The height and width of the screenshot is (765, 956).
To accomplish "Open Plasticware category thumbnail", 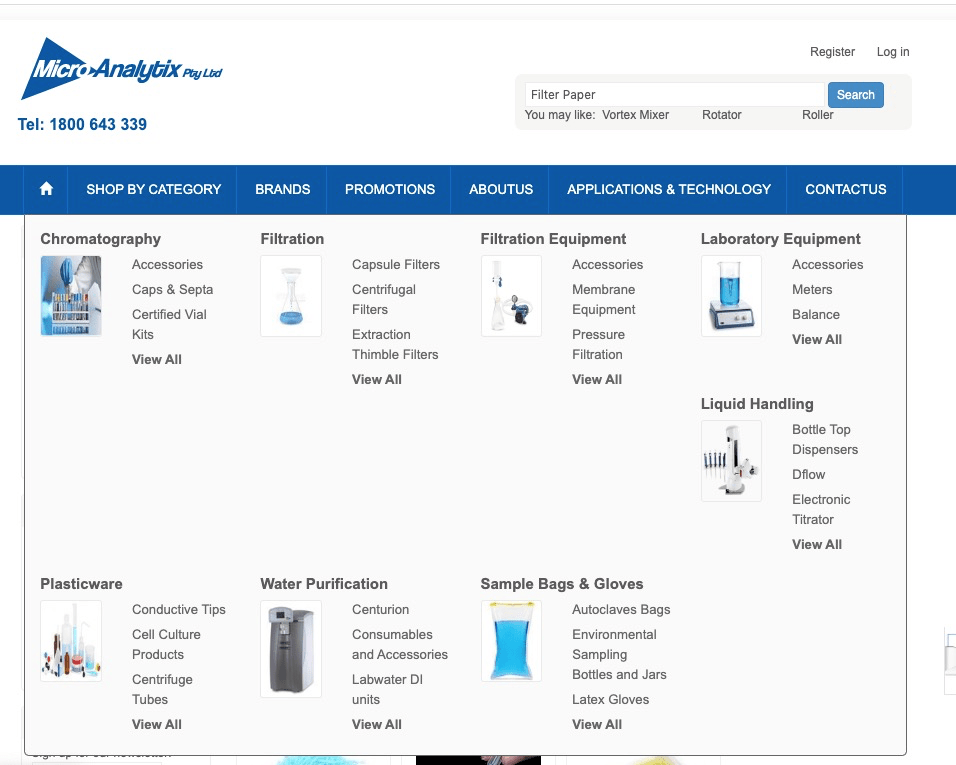I will [71, 641].
